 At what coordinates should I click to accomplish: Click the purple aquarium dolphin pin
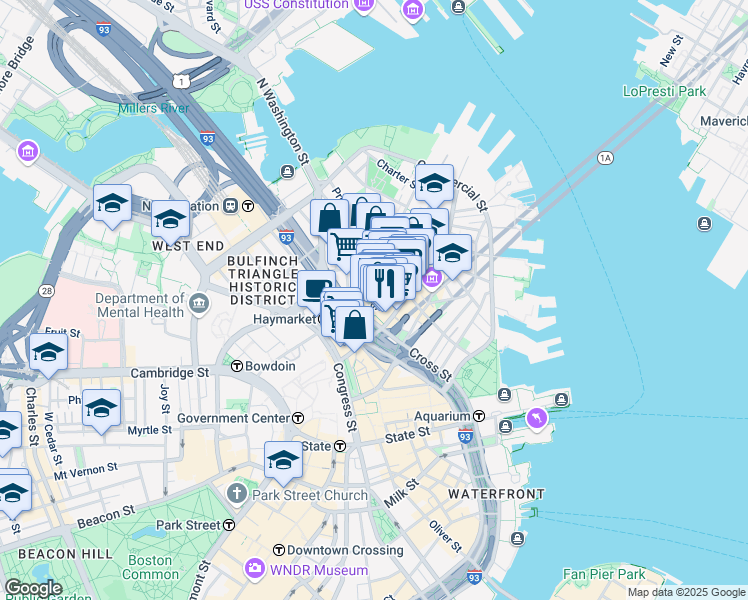(x=537, y=419)
